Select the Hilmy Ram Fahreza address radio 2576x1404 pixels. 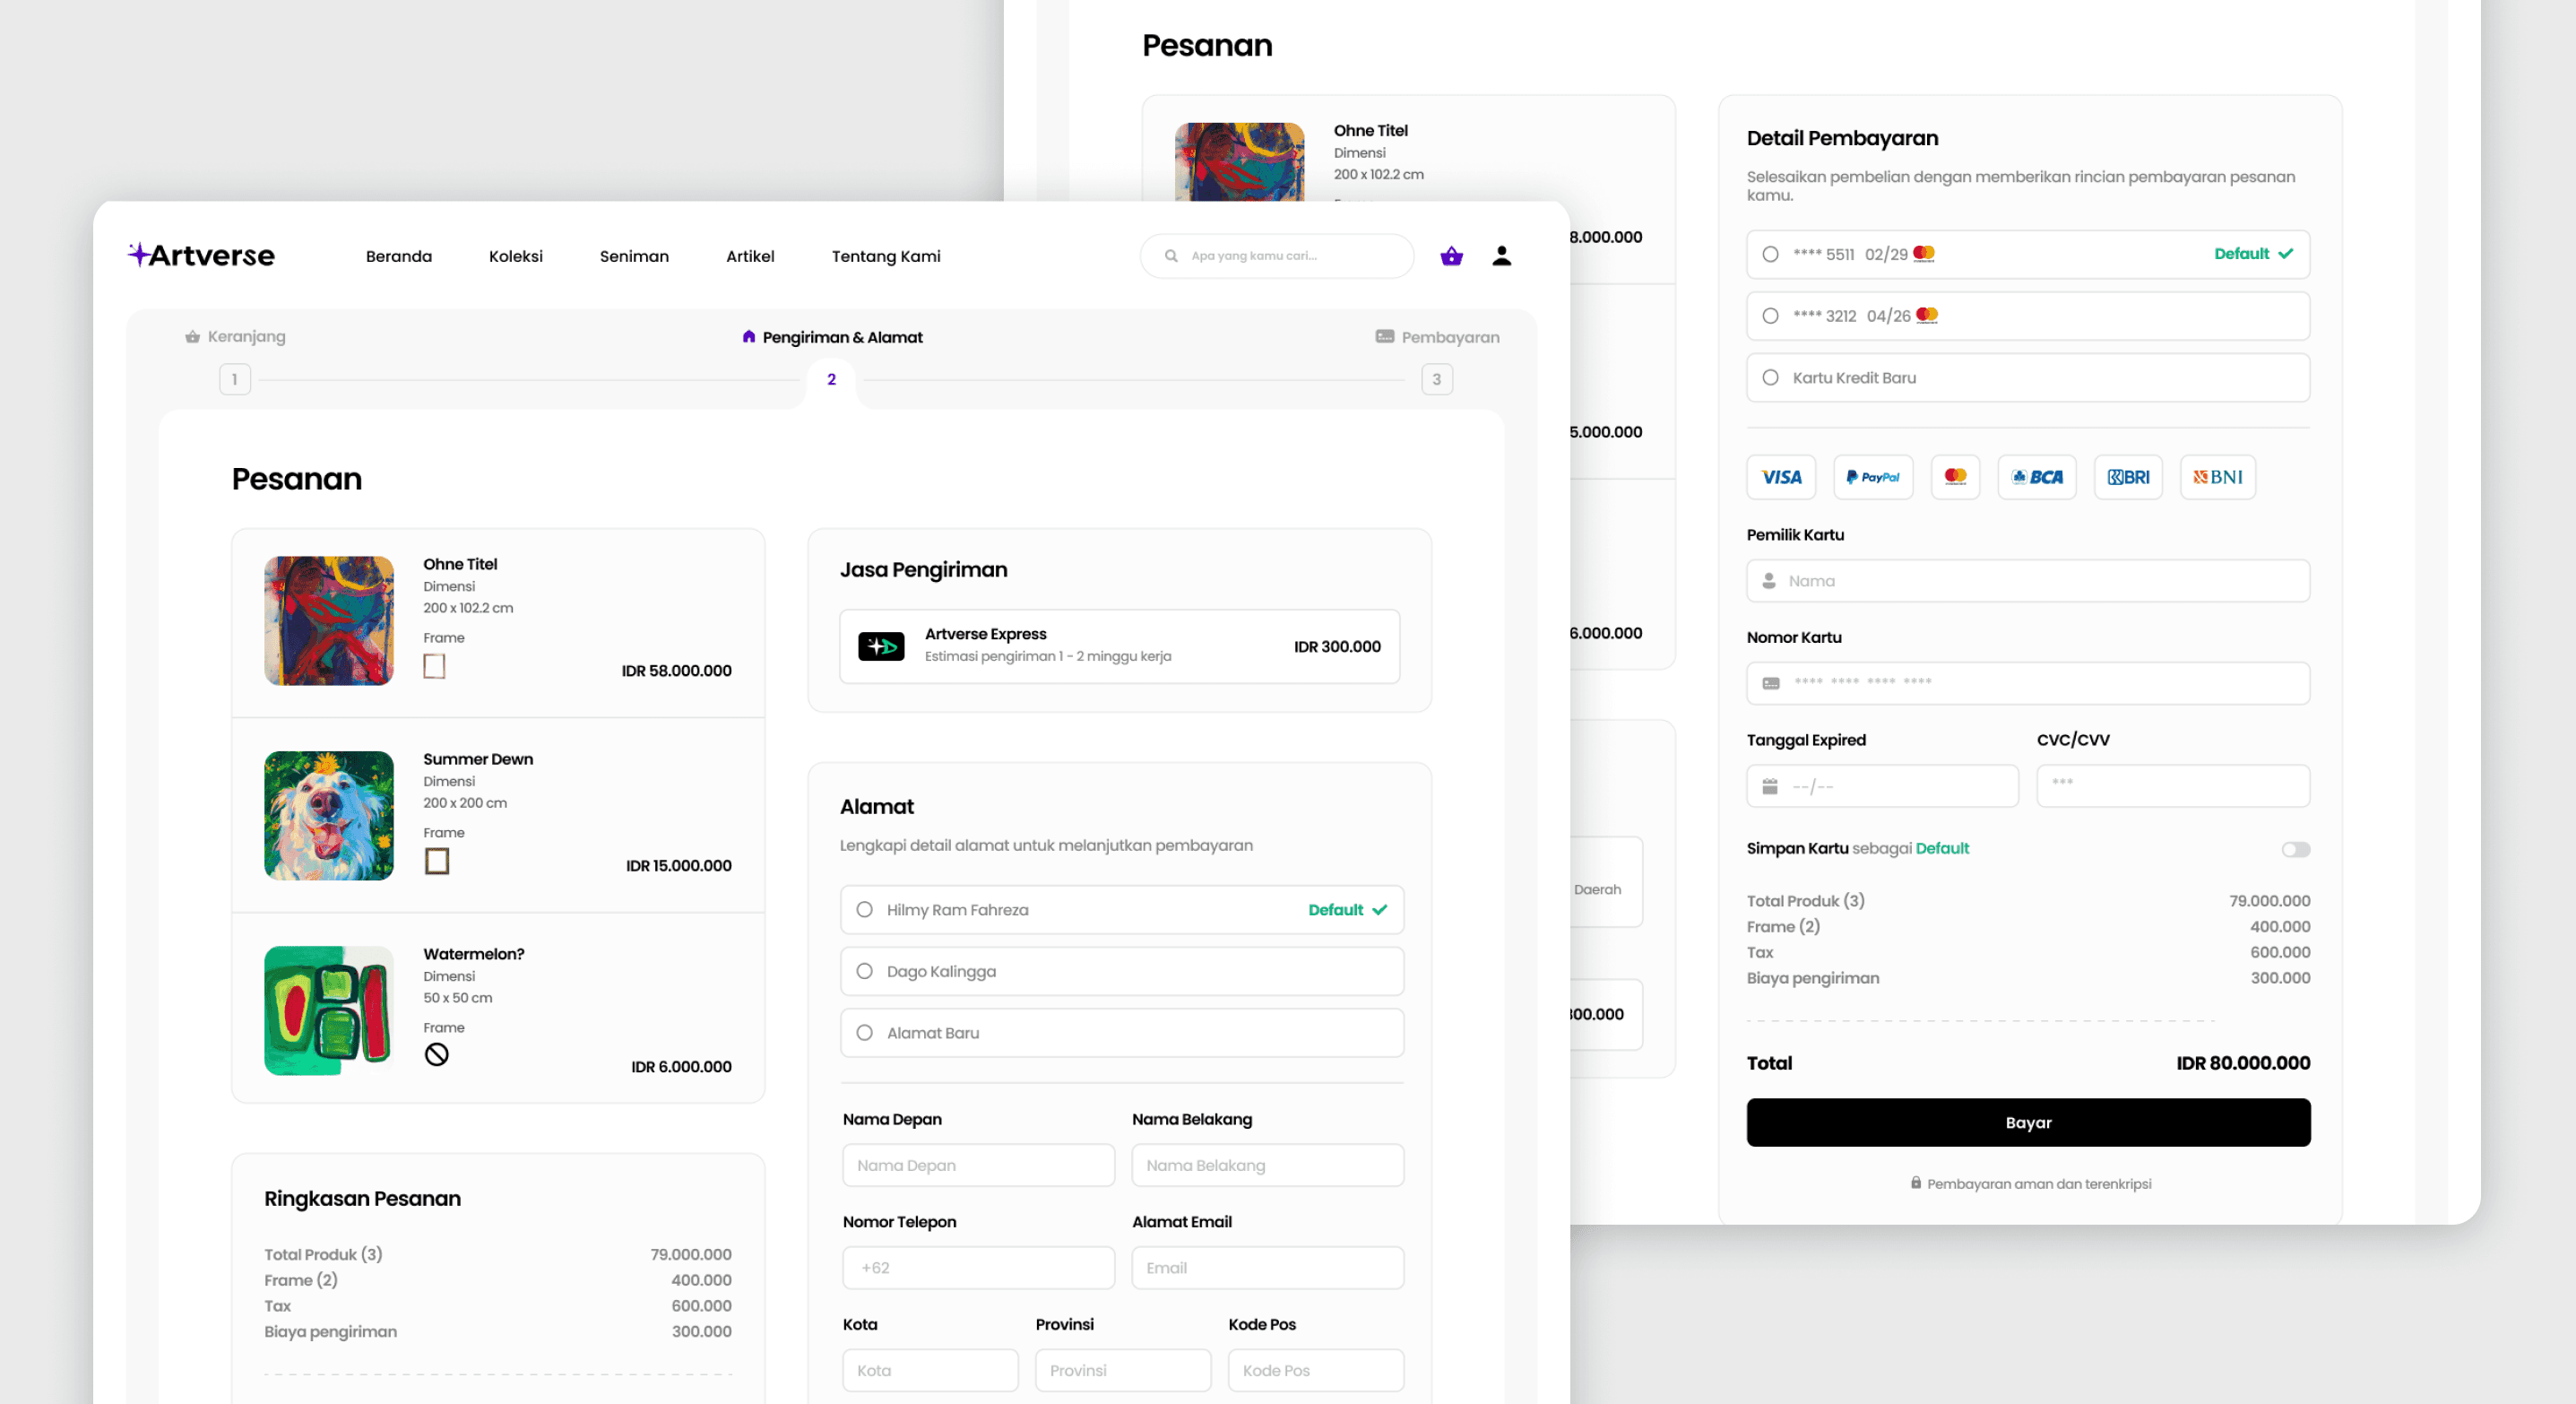pos(865,910)
